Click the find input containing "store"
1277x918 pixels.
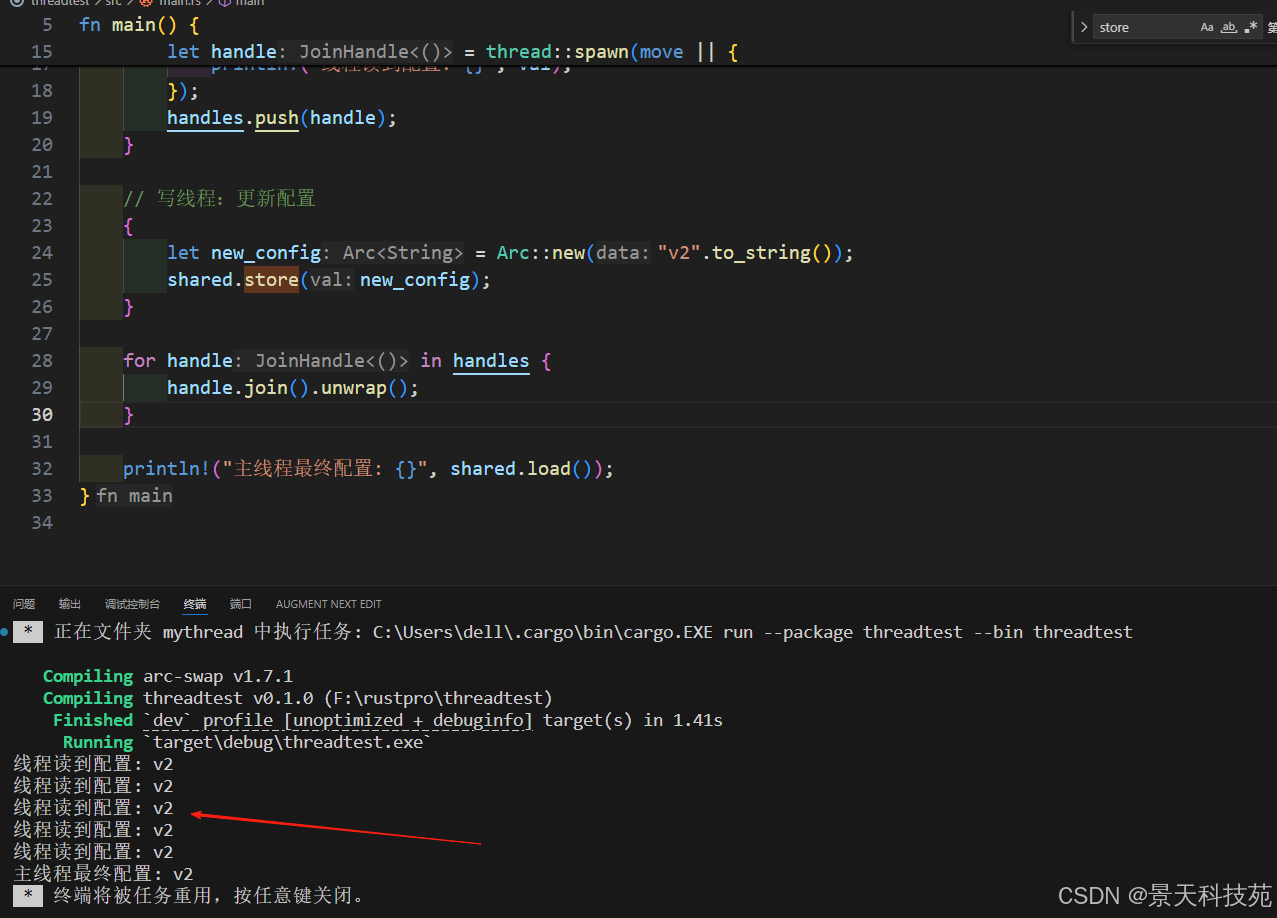pyautogui.click(x=1145, y=27)
